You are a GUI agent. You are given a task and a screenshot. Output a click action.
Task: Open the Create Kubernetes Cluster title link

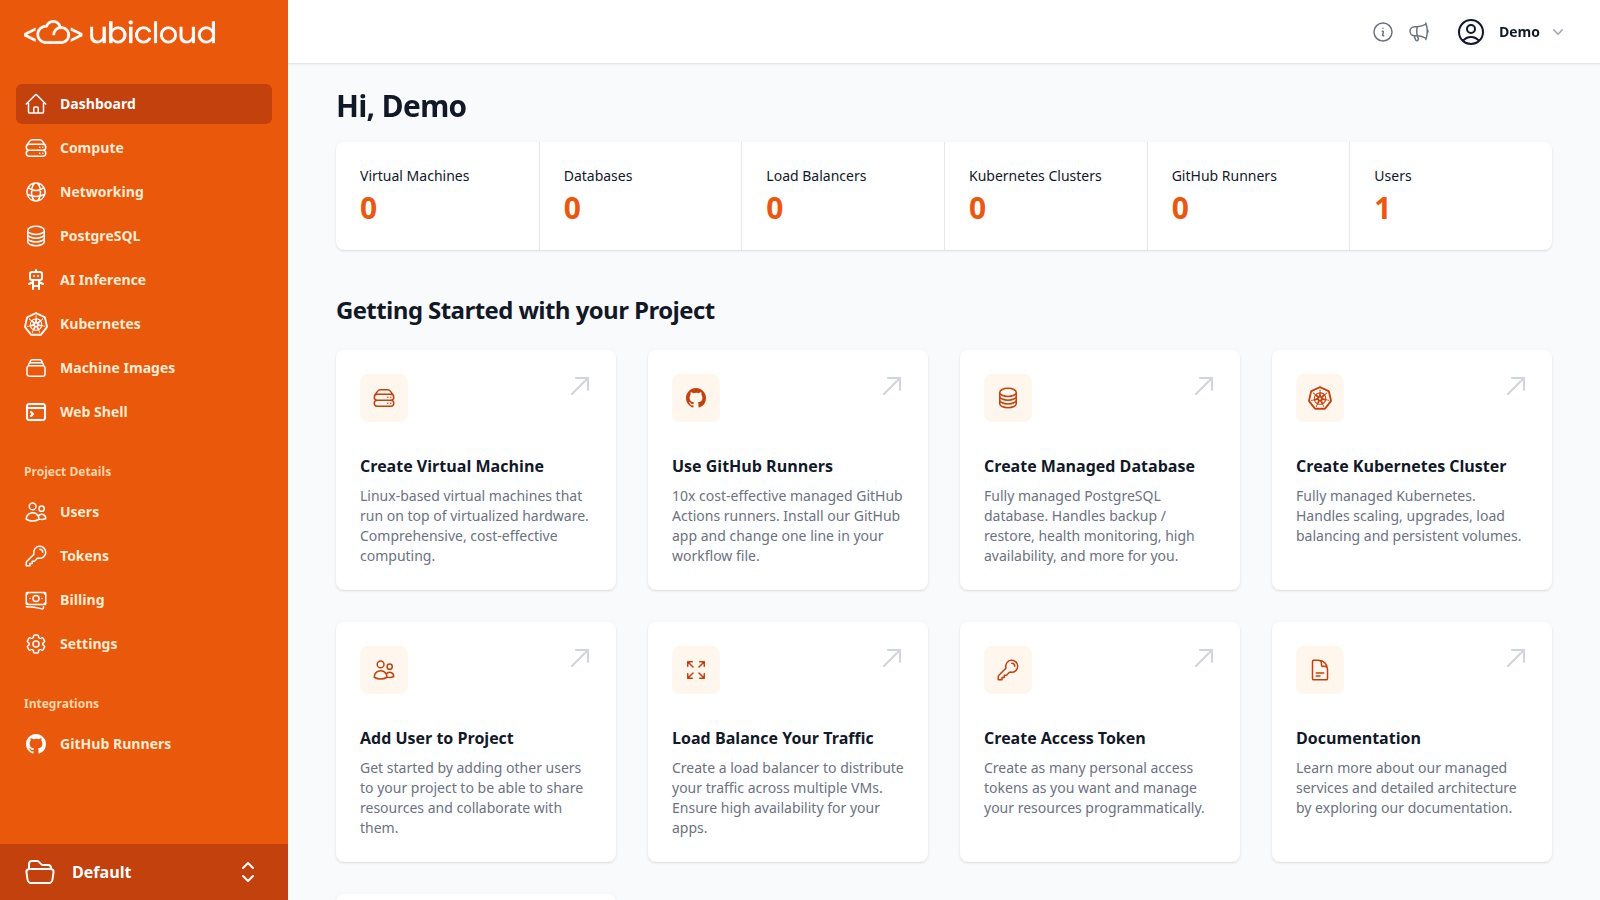1401,466
